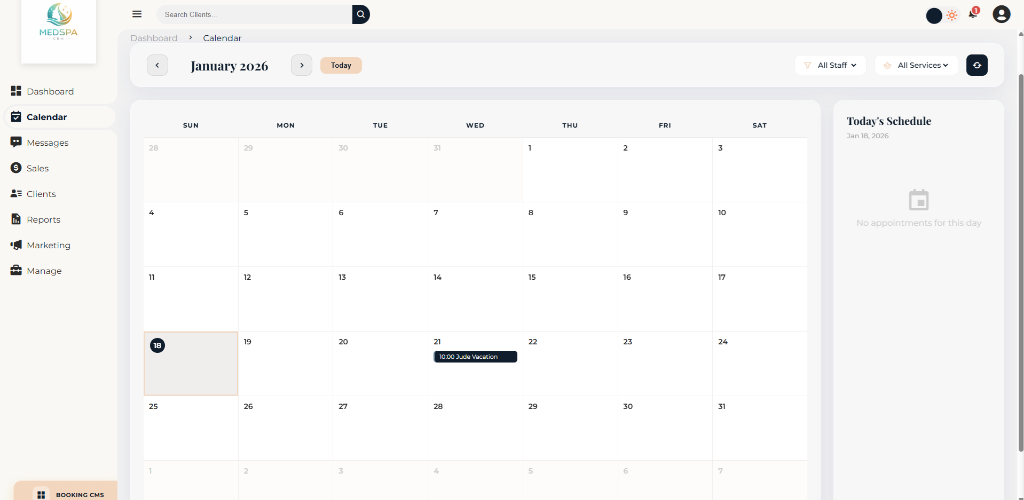Select December 28 greyed date cell

coord(191,170)
